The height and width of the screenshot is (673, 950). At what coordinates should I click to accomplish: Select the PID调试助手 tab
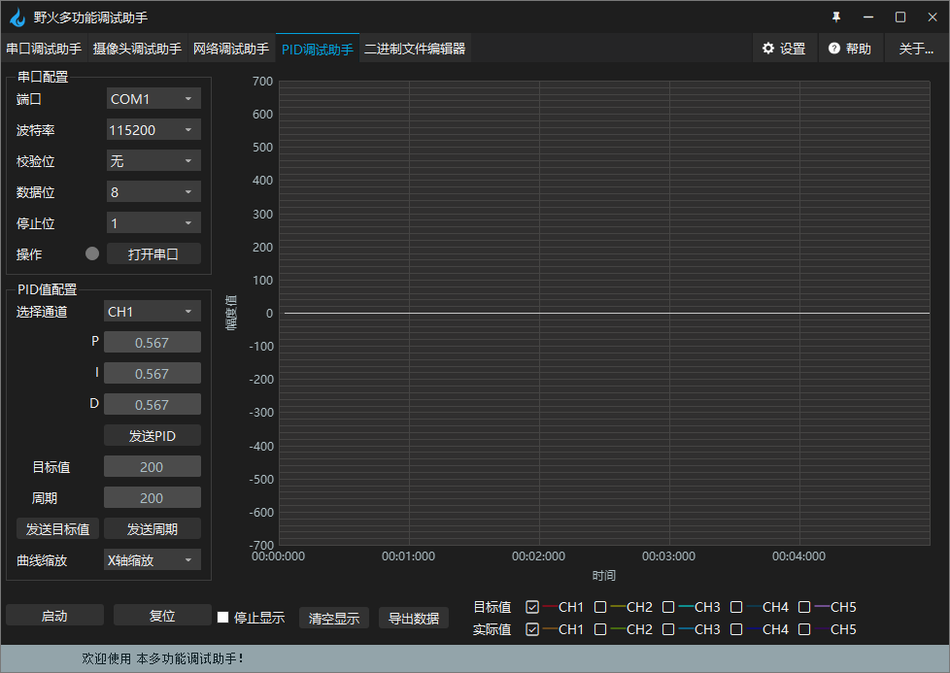[317, 48]
